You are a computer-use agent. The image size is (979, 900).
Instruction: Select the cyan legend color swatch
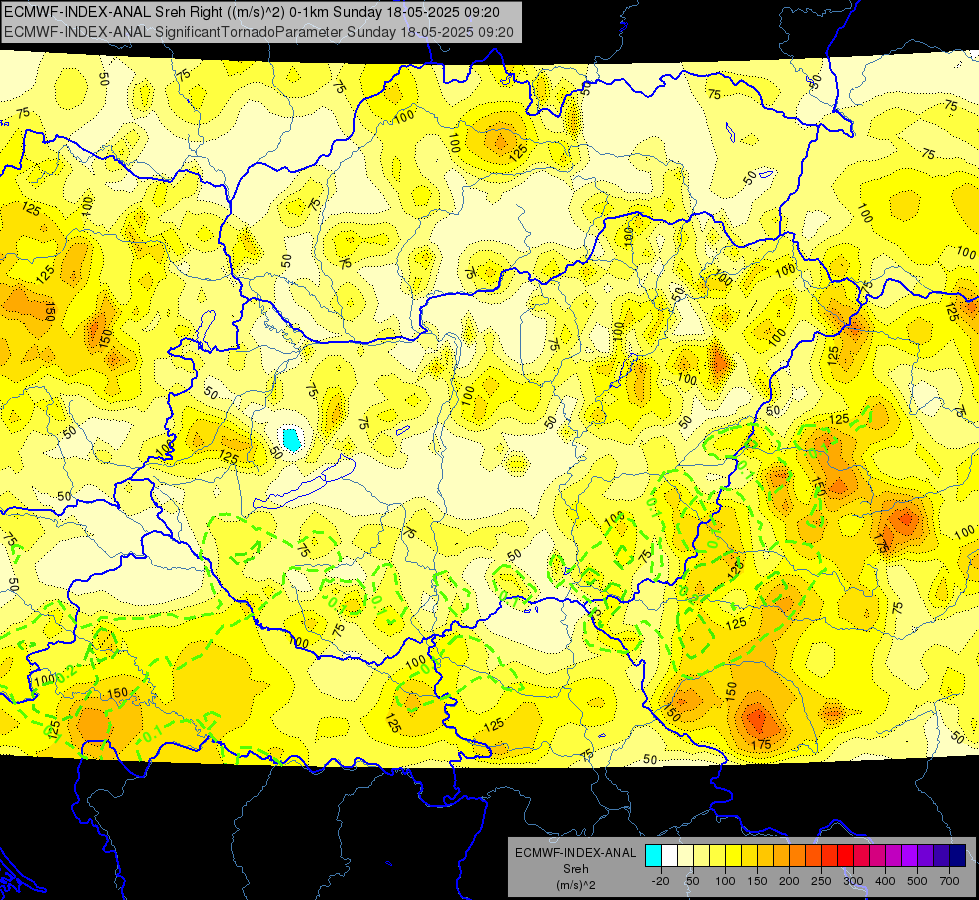653,855
